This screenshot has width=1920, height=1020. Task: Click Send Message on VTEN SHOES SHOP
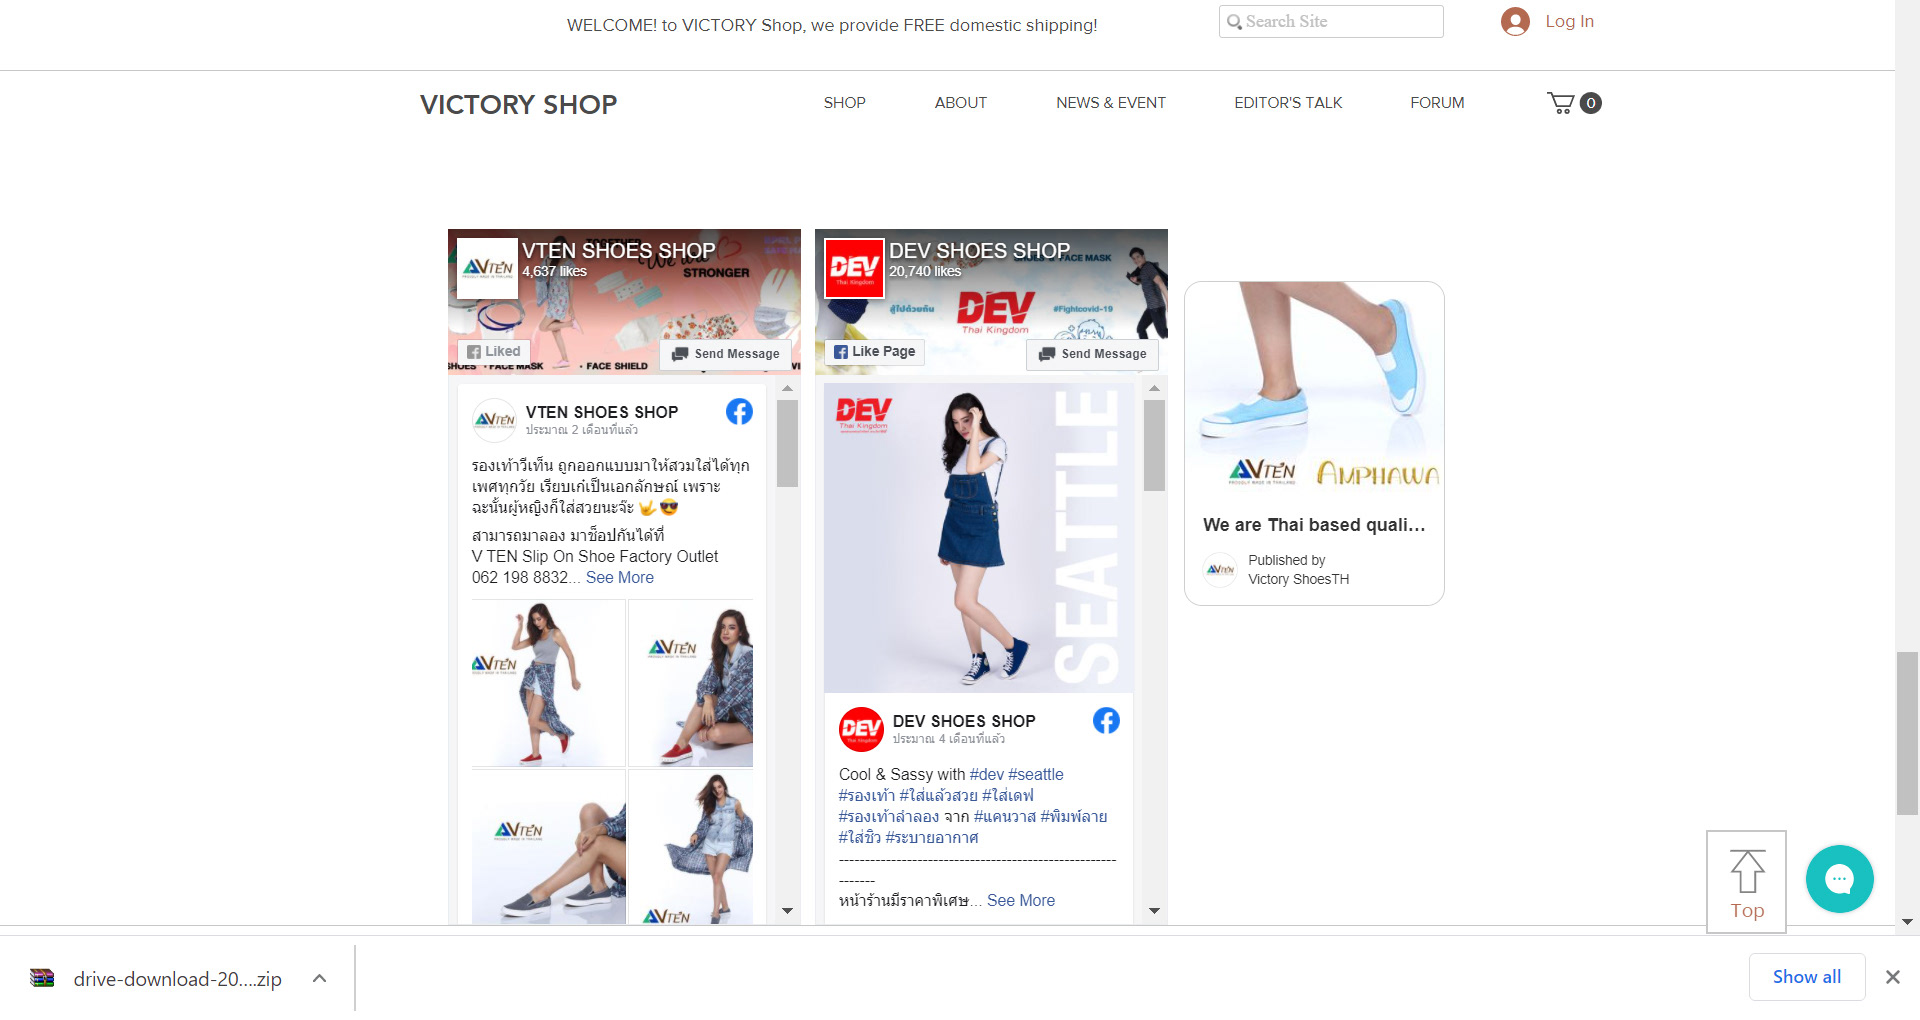(x=726, y=354)
